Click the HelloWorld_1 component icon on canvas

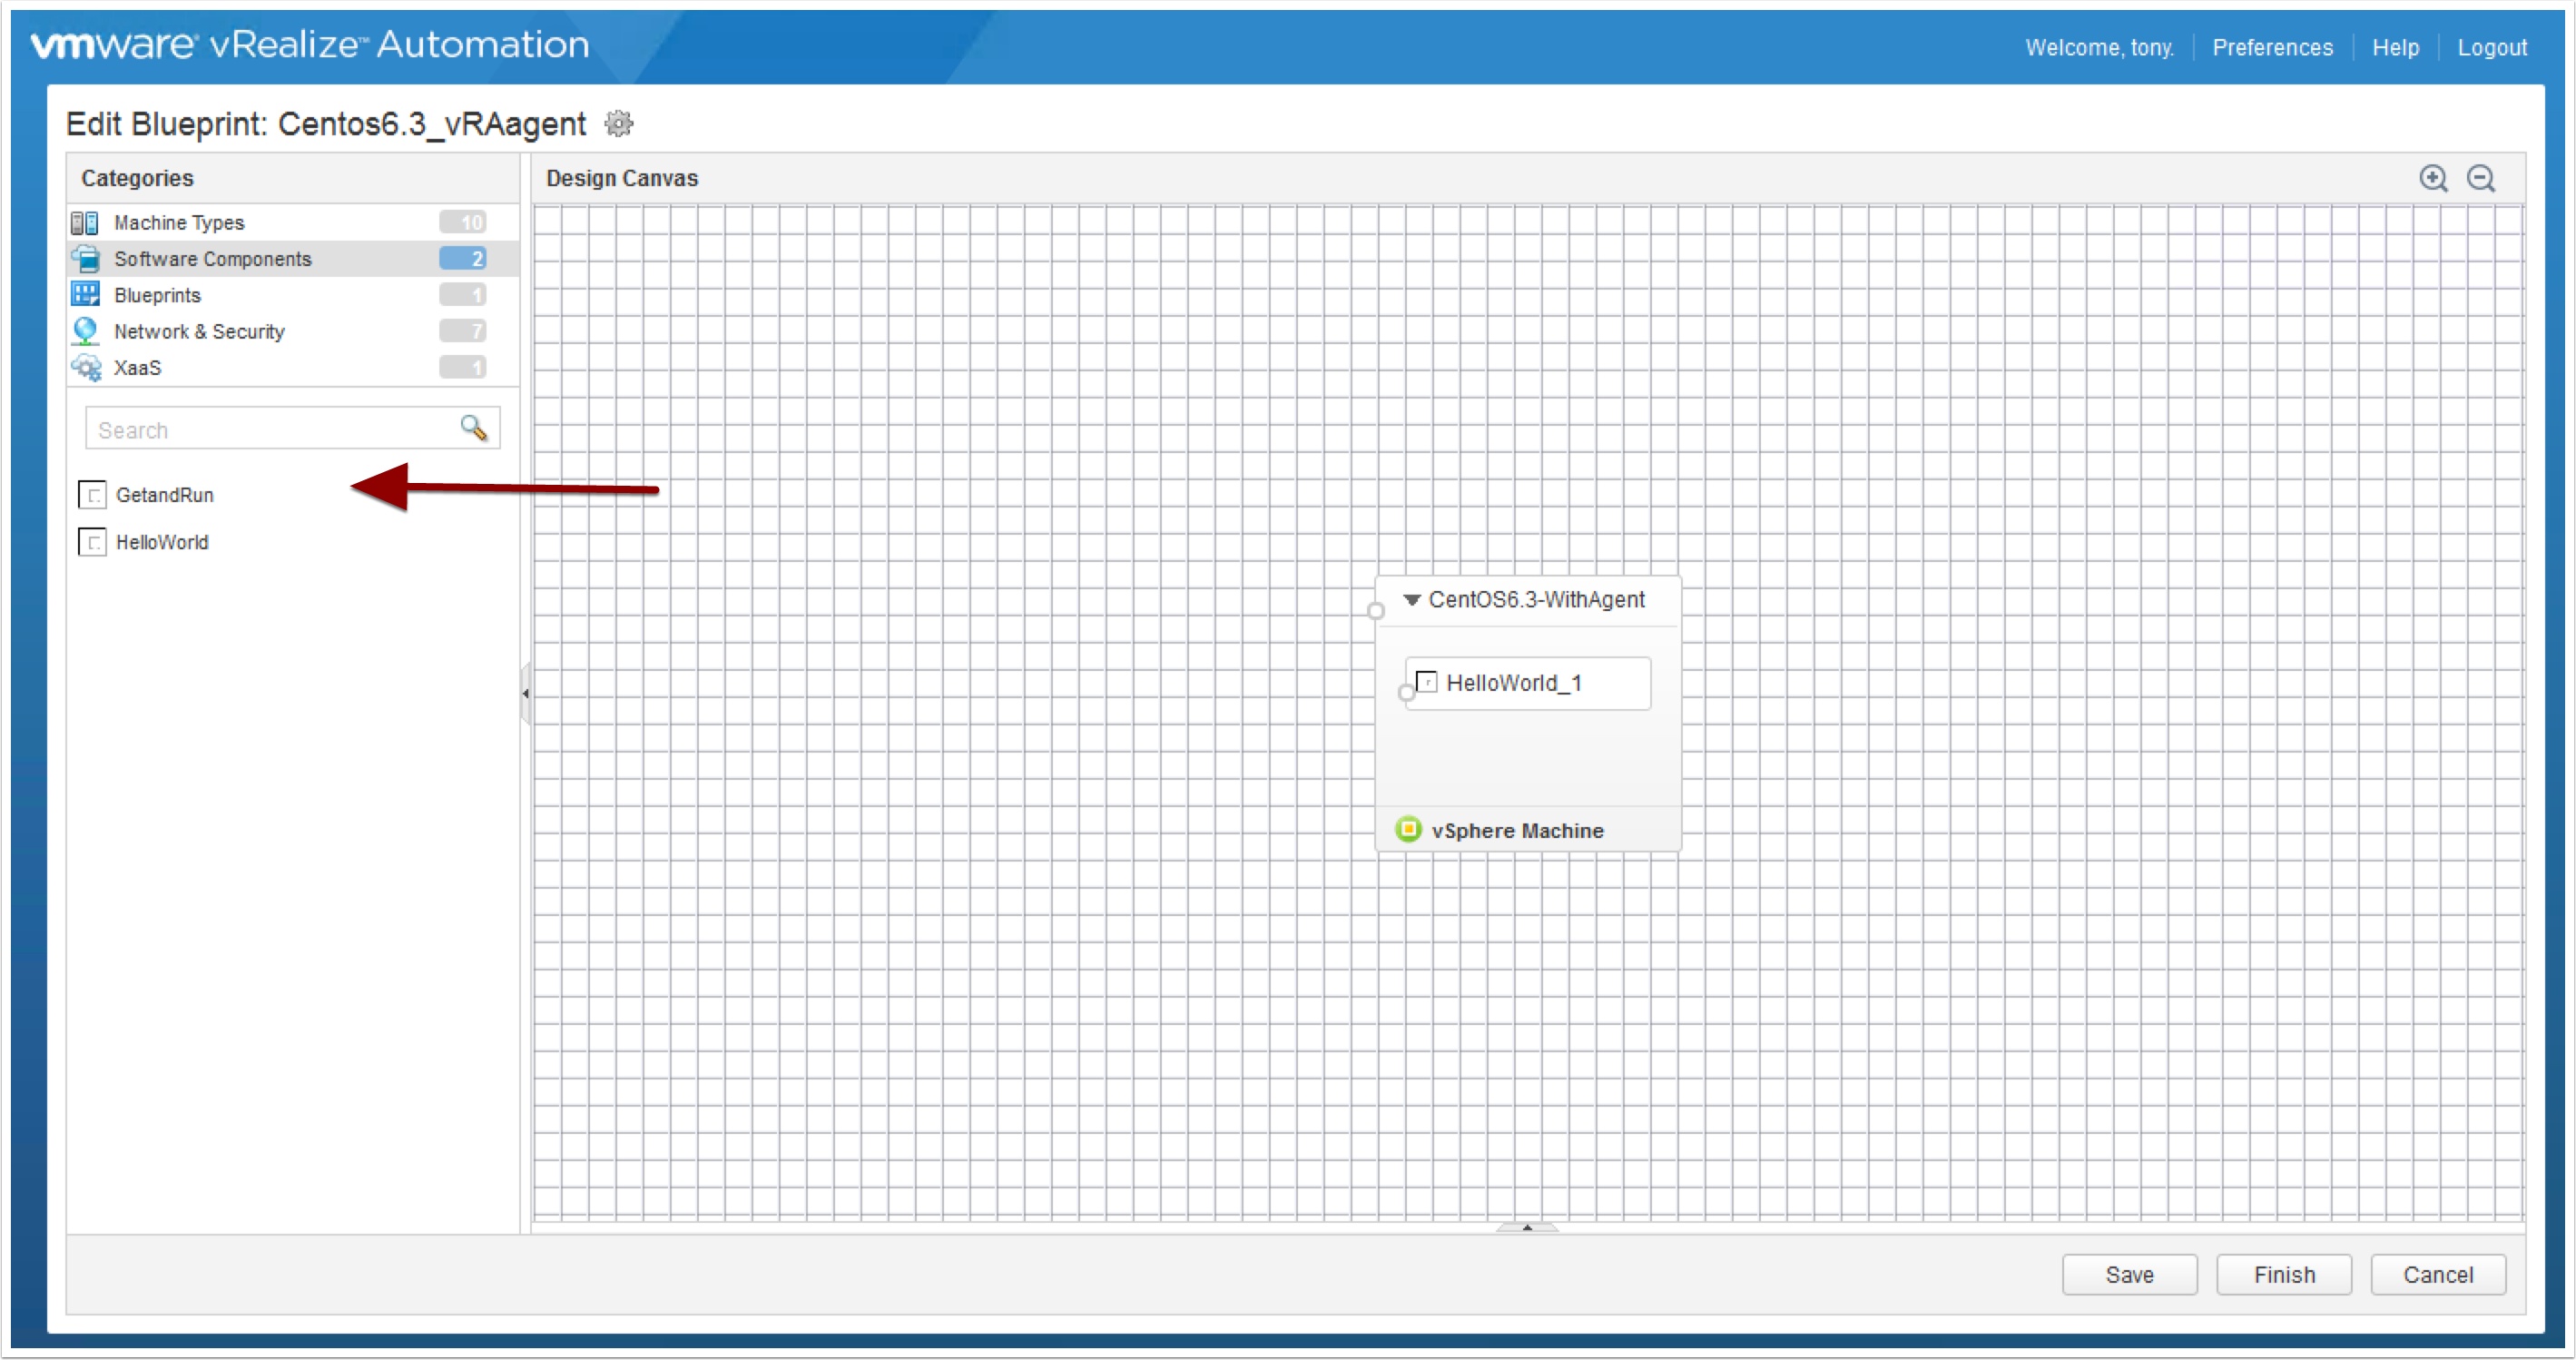1427,682
